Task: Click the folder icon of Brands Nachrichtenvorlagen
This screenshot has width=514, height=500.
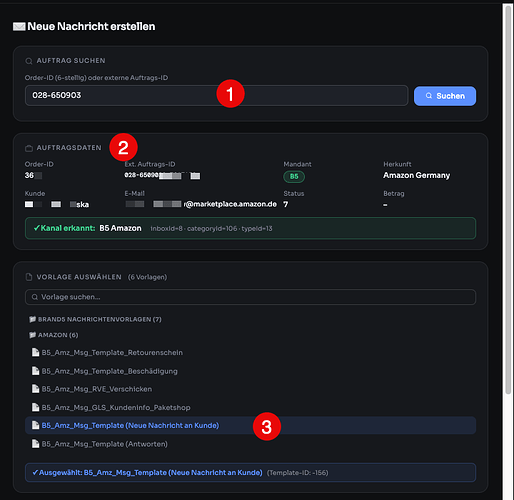Action: coord(32,319)
